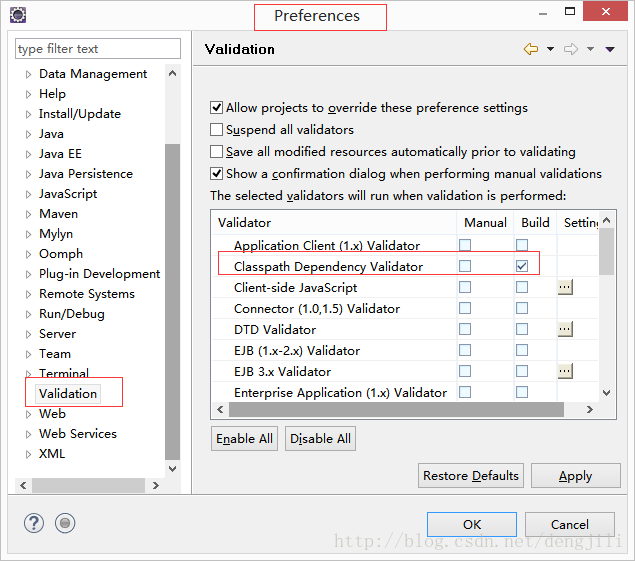
Task: Check Build for EJB (1.x-2.x) Validator
Action: click(x=522, y=350)
